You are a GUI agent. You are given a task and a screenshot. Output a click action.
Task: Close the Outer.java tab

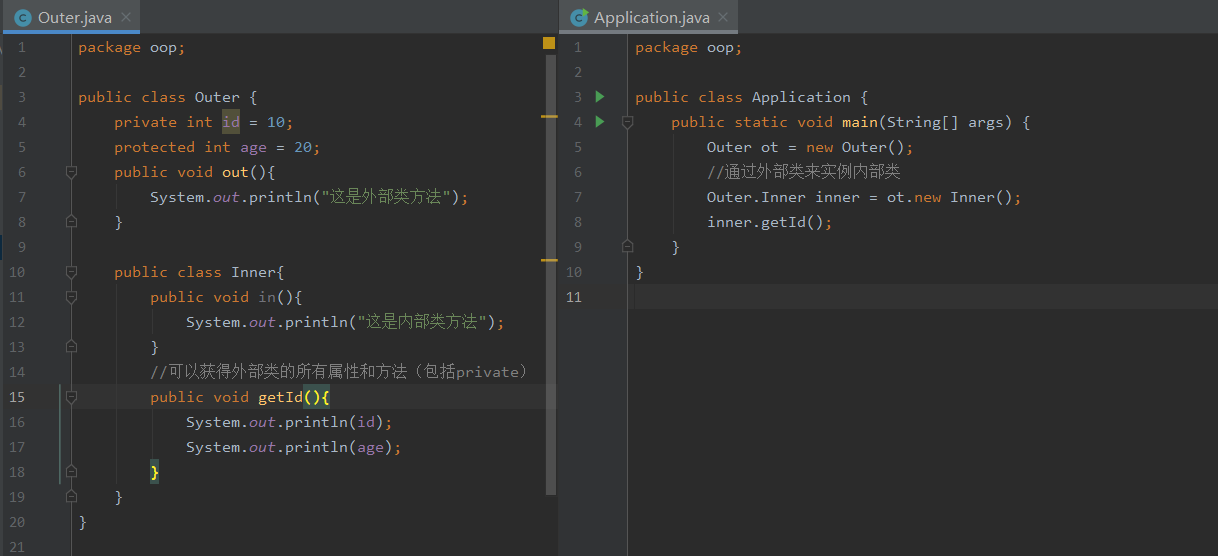(x=125, y=18)
